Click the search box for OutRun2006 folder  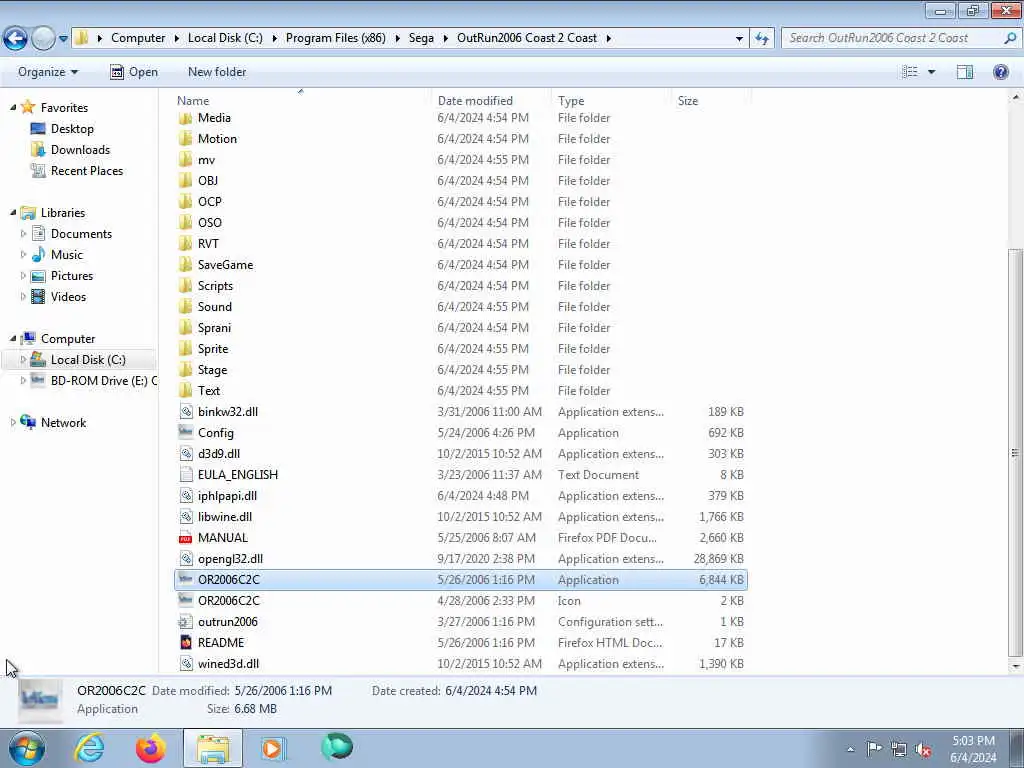[x=901, y=38]
